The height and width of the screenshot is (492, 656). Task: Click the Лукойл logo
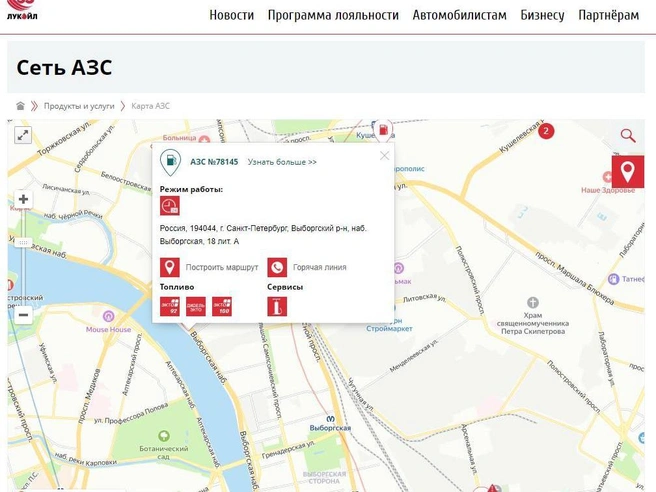[22, 10]
